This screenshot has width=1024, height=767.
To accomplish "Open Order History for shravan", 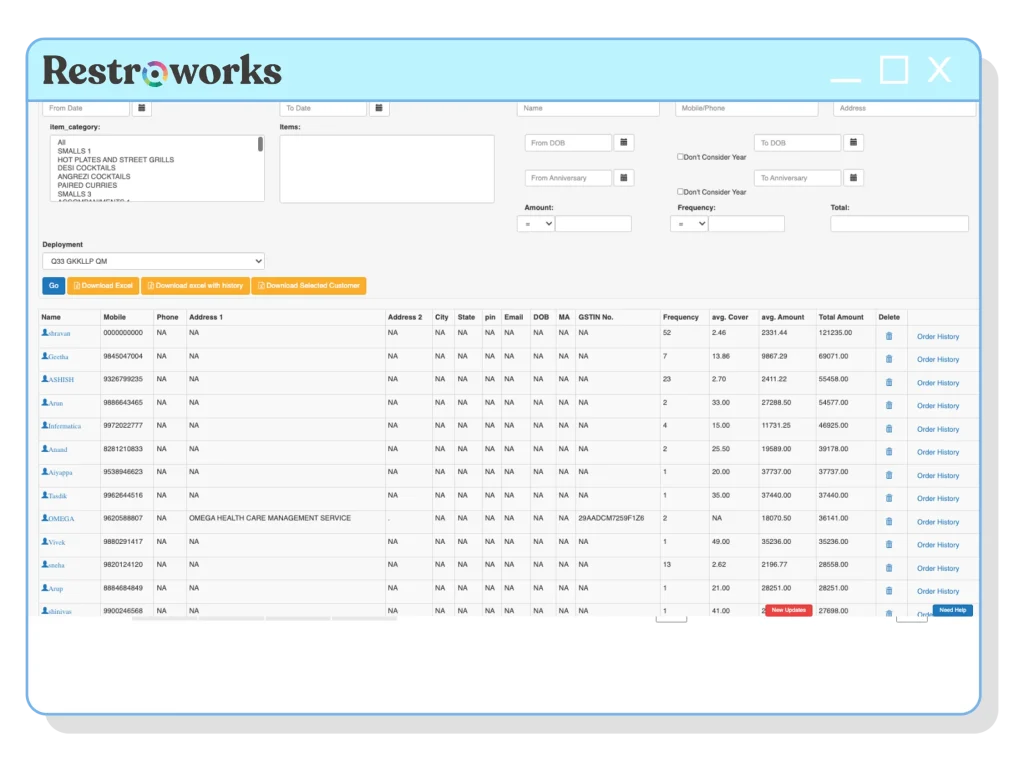I will (x=937, y=336).
